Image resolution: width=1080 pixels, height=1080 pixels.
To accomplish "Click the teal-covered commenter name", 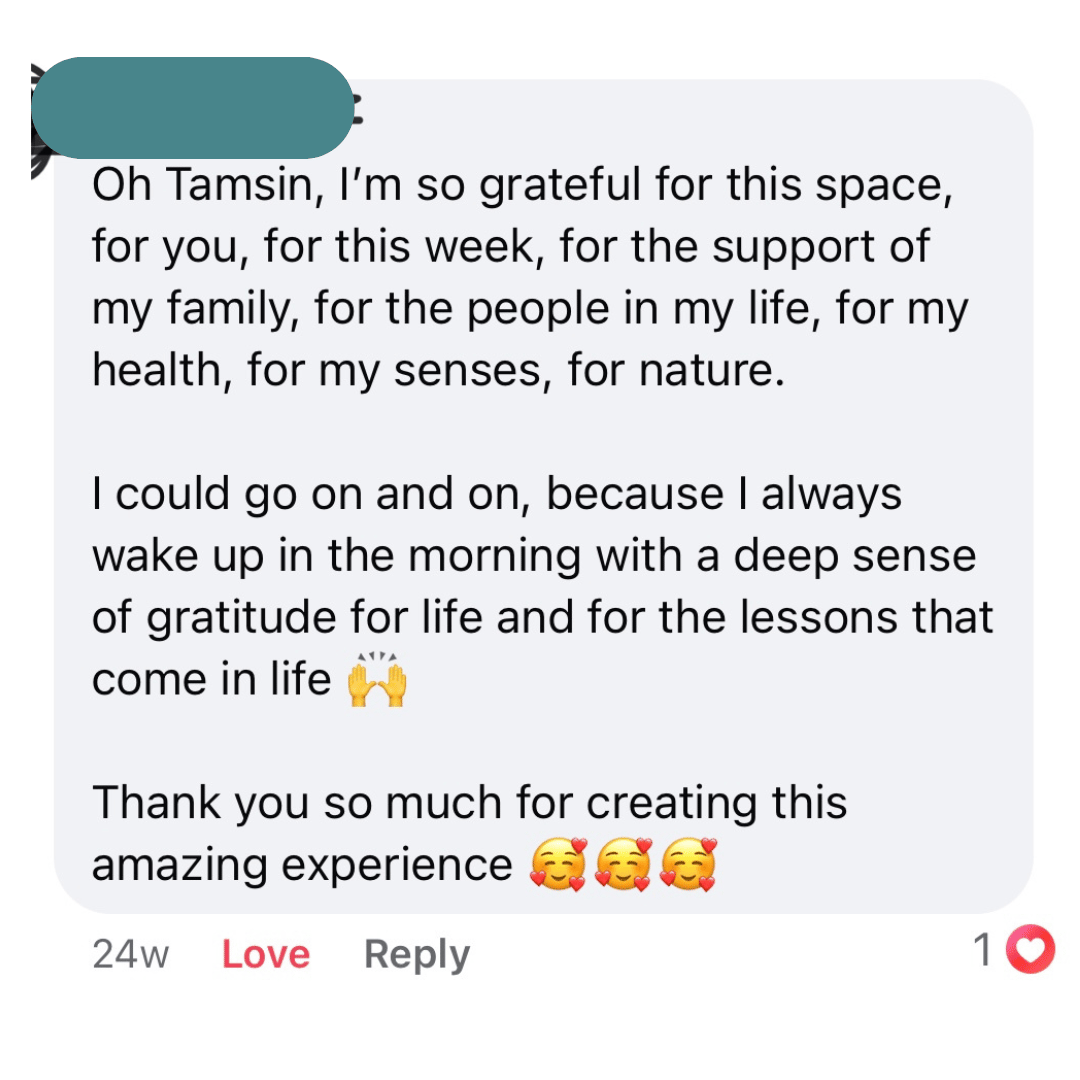I will (x=192, y=108).
